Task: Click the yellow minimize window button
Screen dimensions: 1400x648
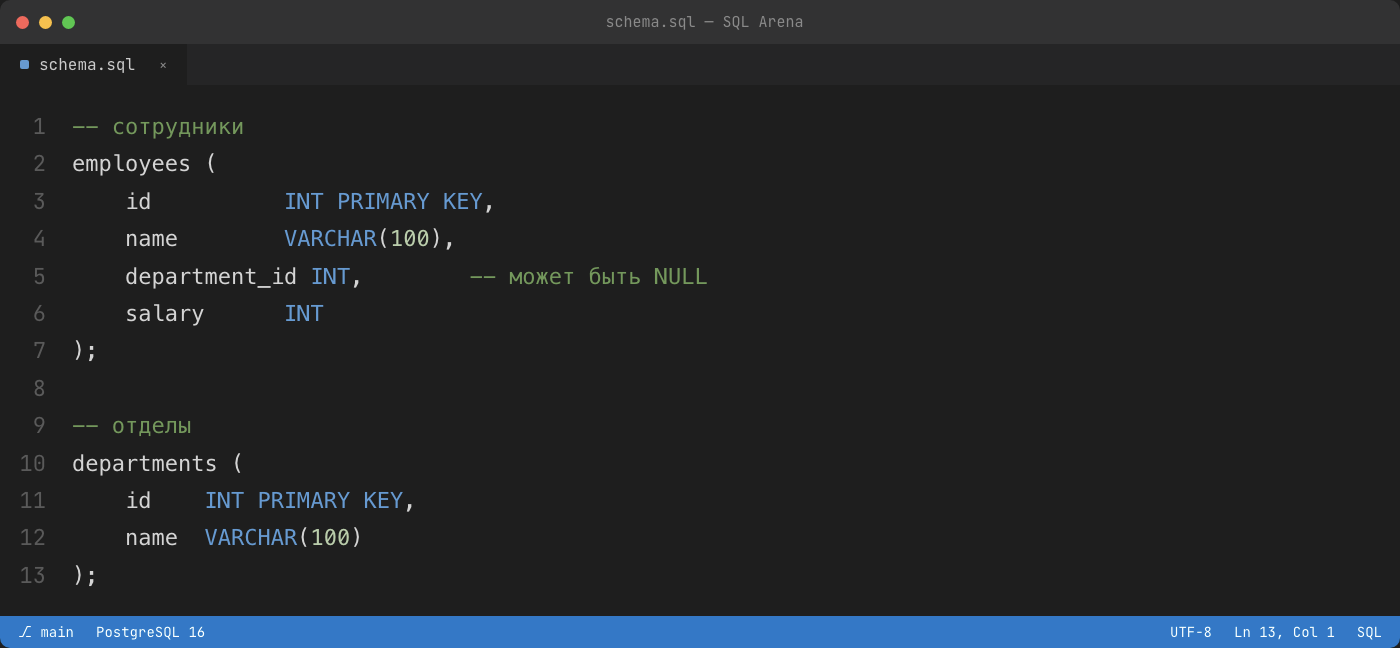Action: (45, 22)
